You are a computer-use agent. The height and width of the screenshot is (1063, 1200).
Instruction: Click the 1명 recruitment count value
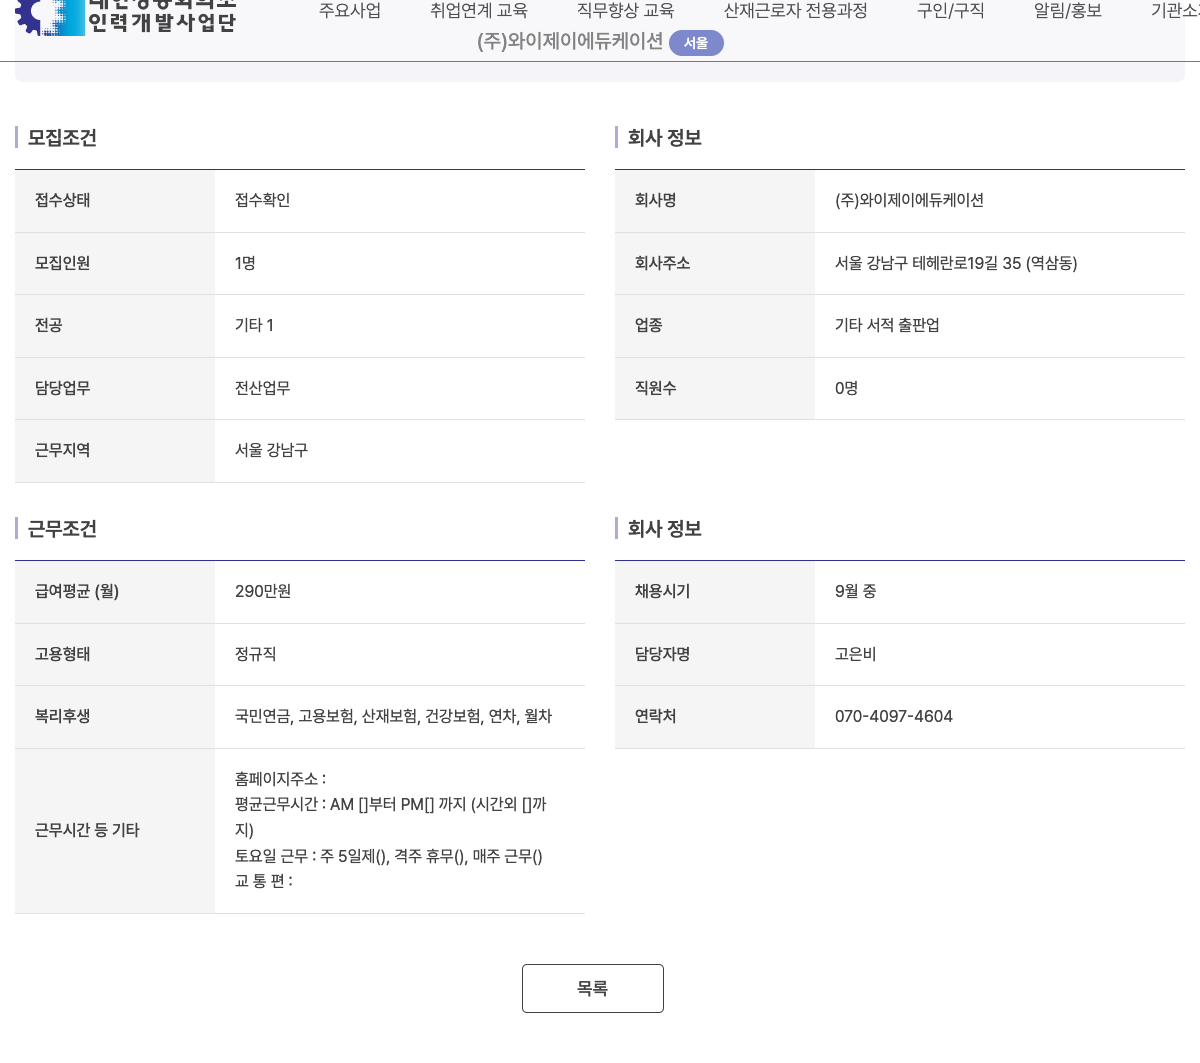tap(245, 263)
